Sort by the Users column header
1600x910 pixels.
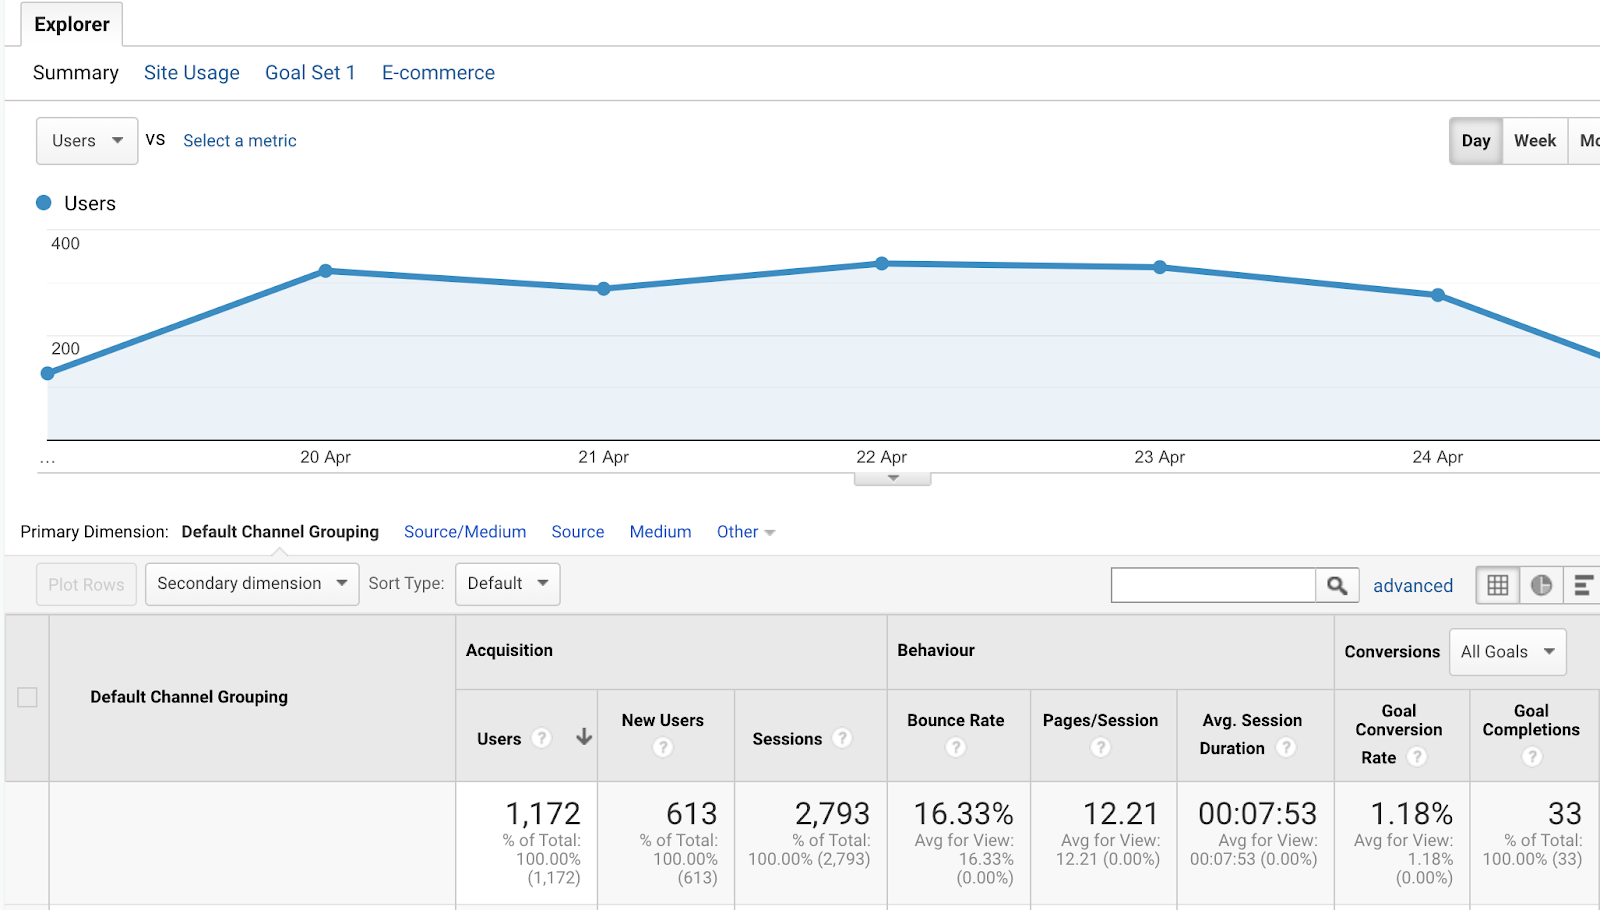[499, 739]
